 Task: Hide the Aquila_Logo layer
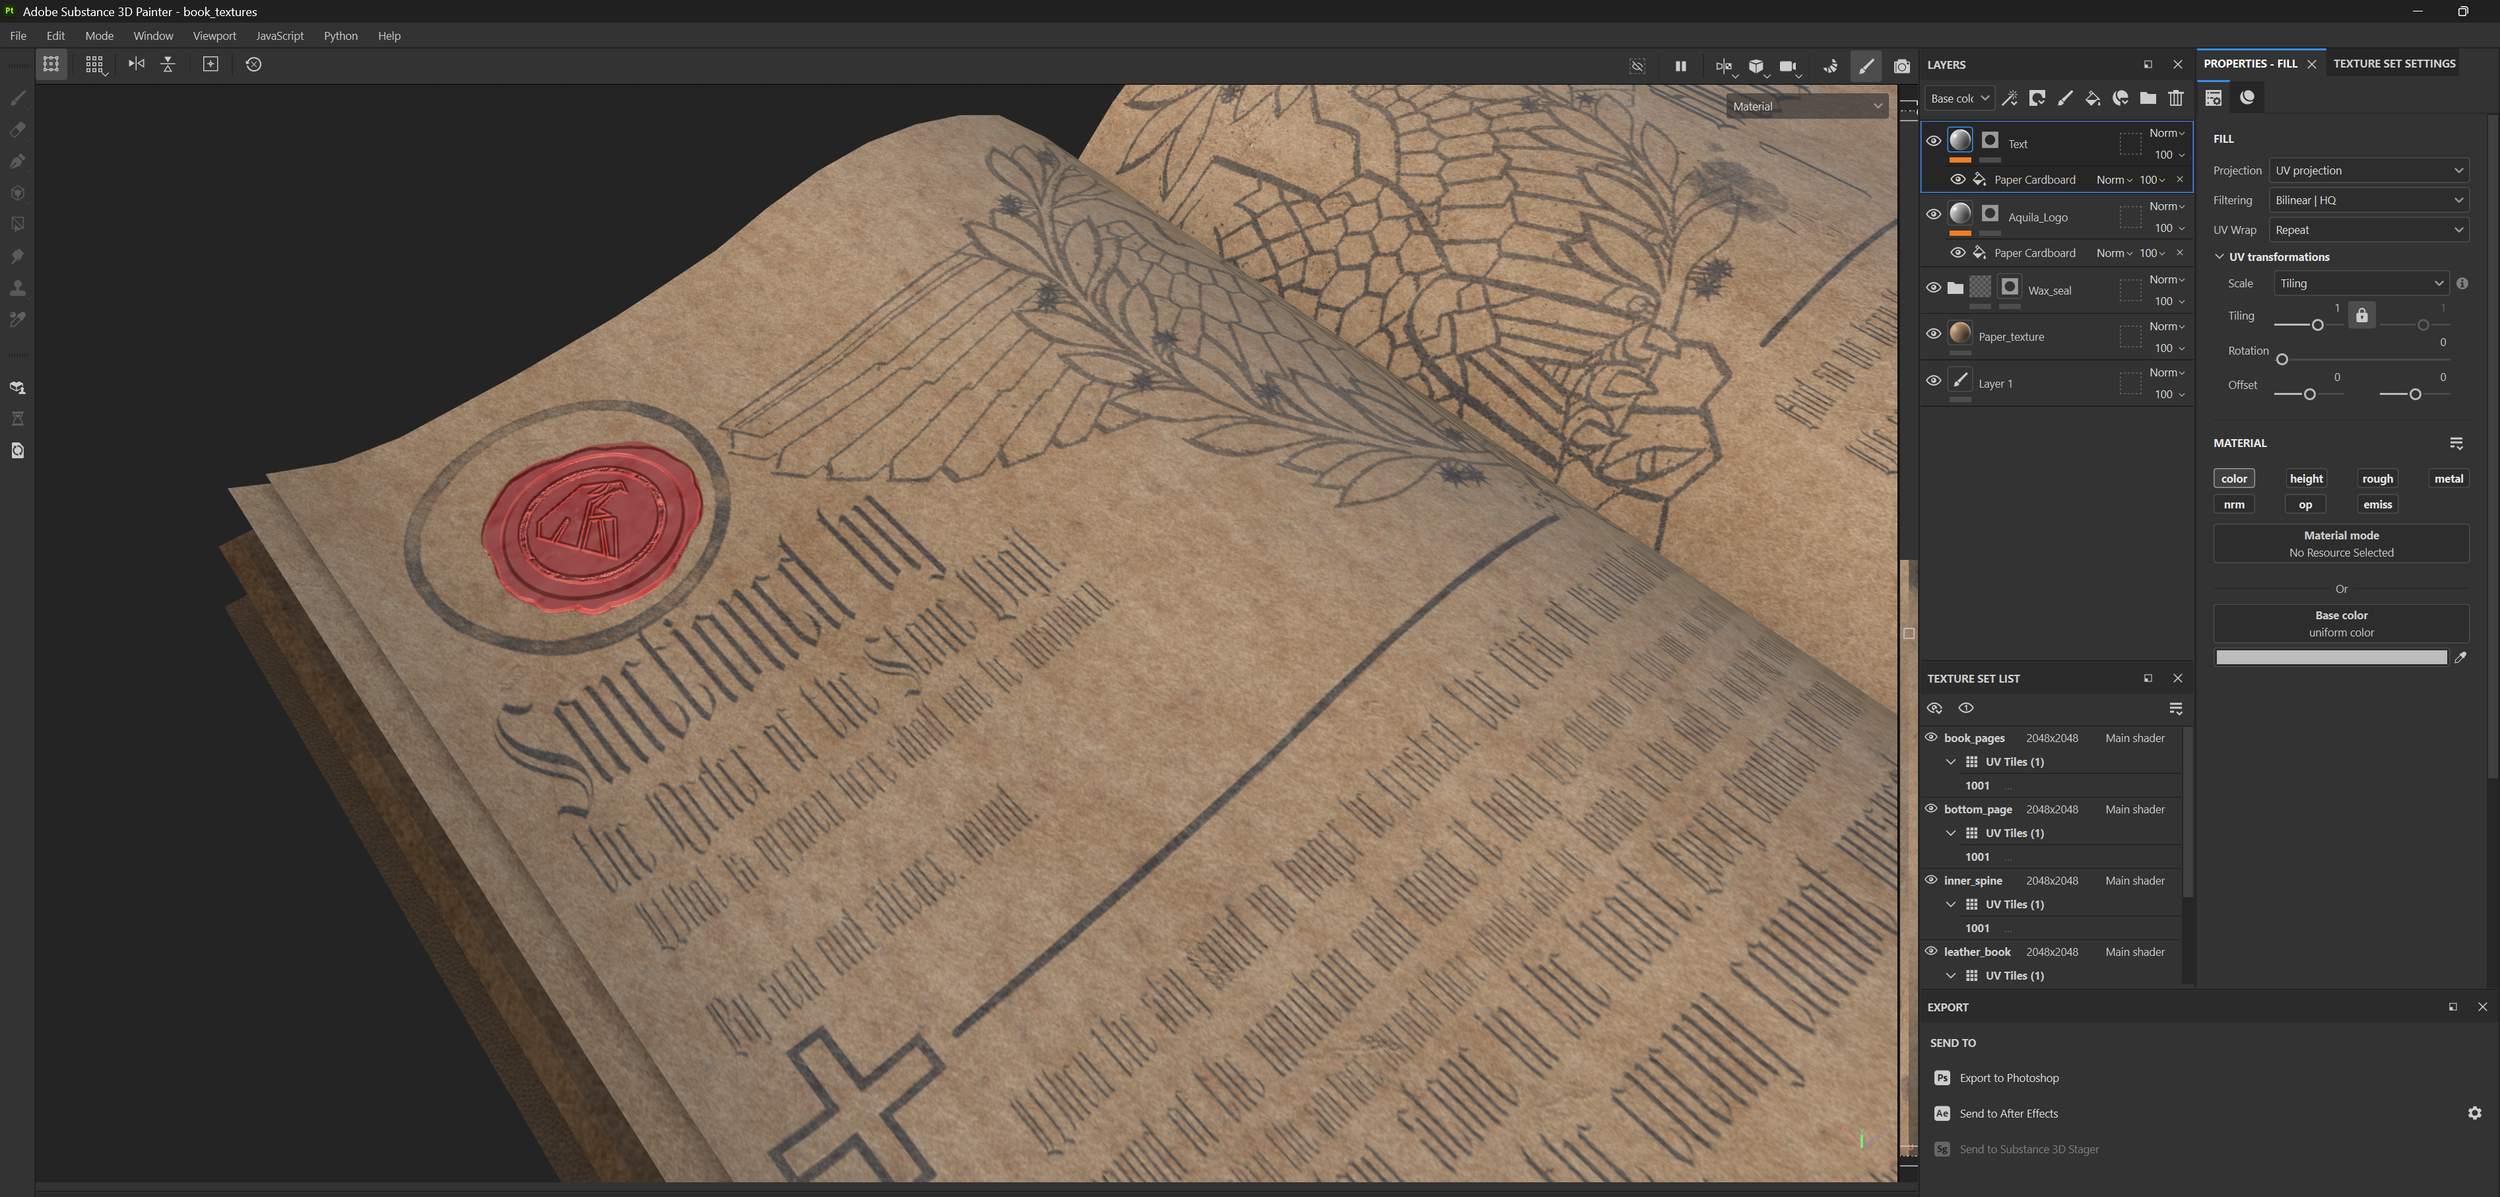click(x=1933, y=214)
